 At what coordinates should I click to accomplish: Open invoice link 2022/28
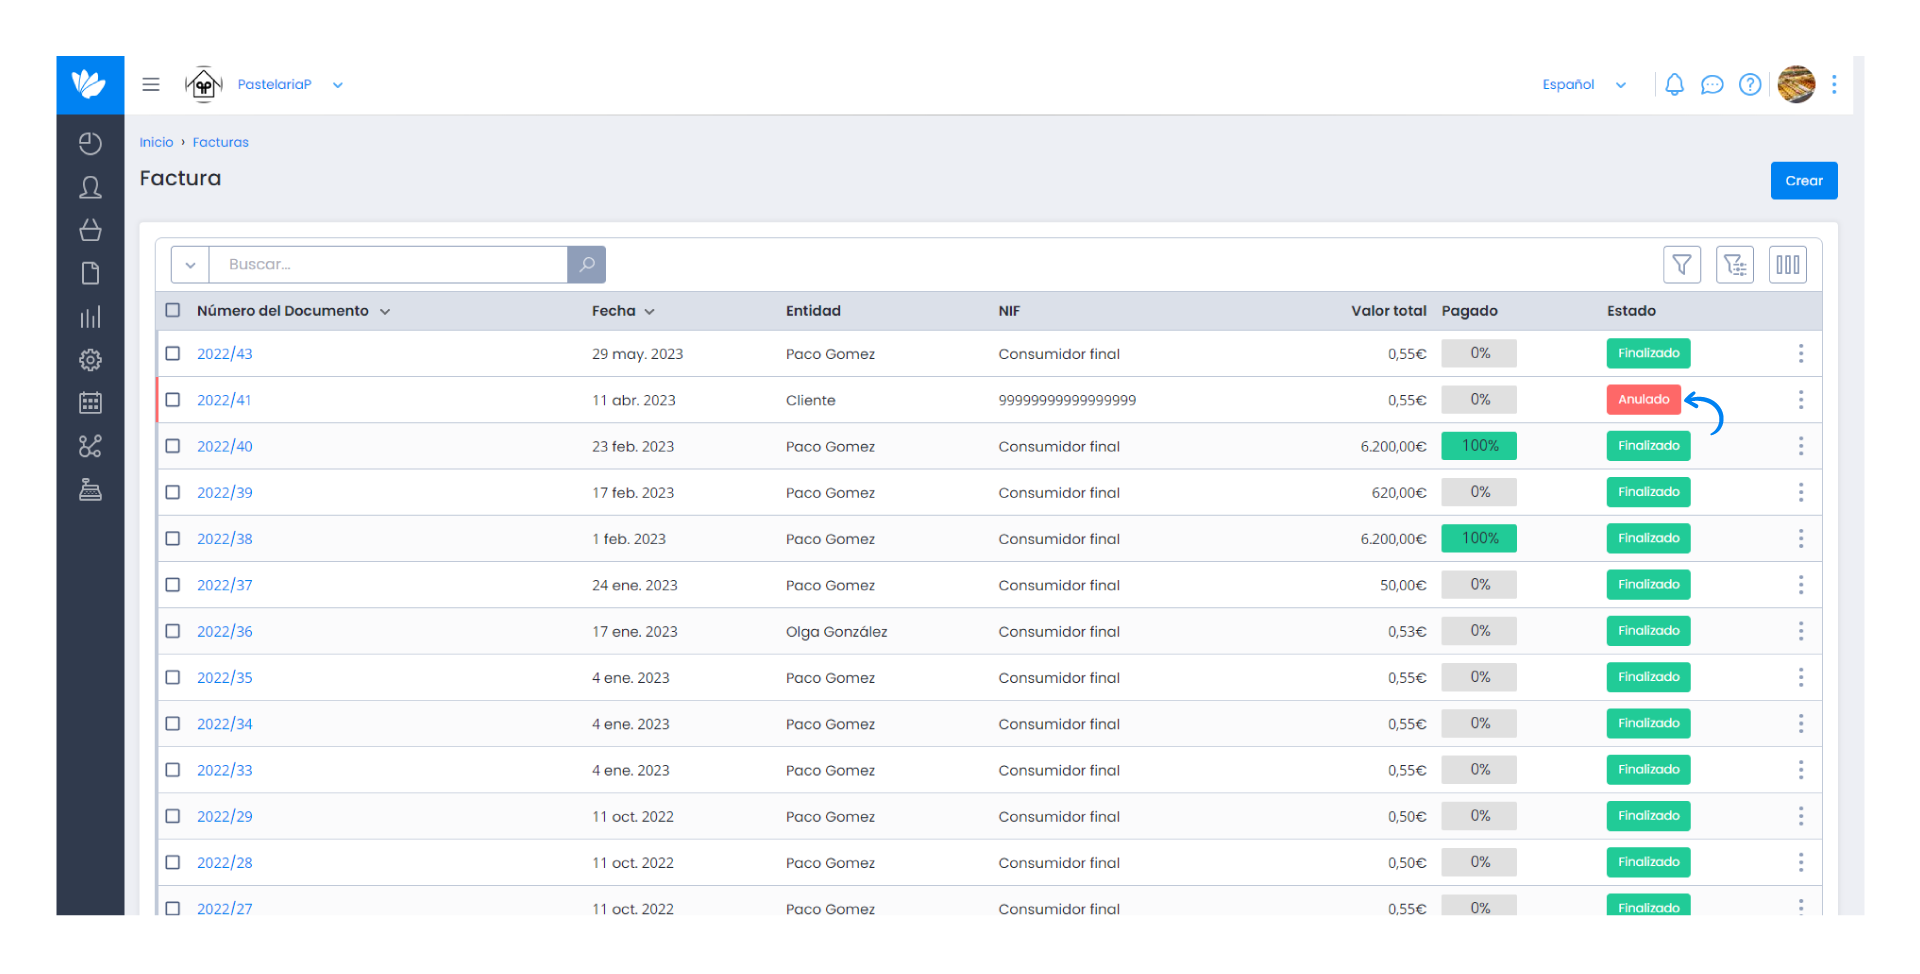(225, 862)
